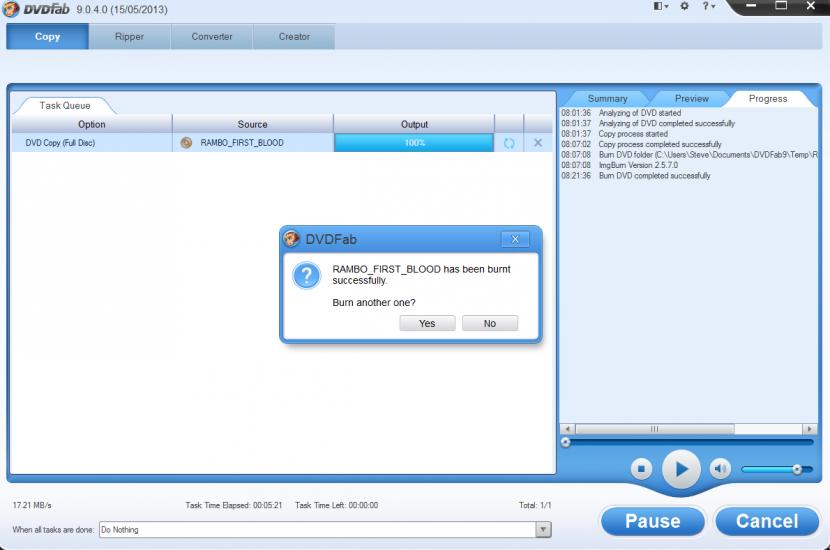Screen dimensions: 830x550
Task: Mute the preview with the speaker icon
Action: (x=720, y=469)
